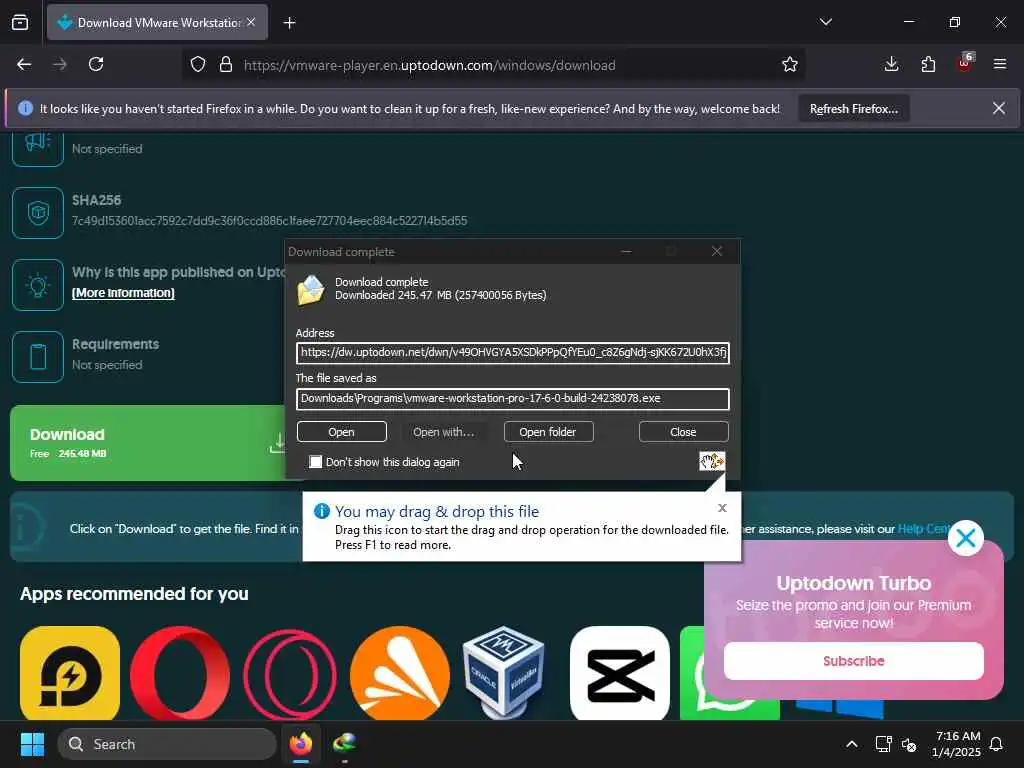Click the taskbar Search box

(x=167, y=744)
